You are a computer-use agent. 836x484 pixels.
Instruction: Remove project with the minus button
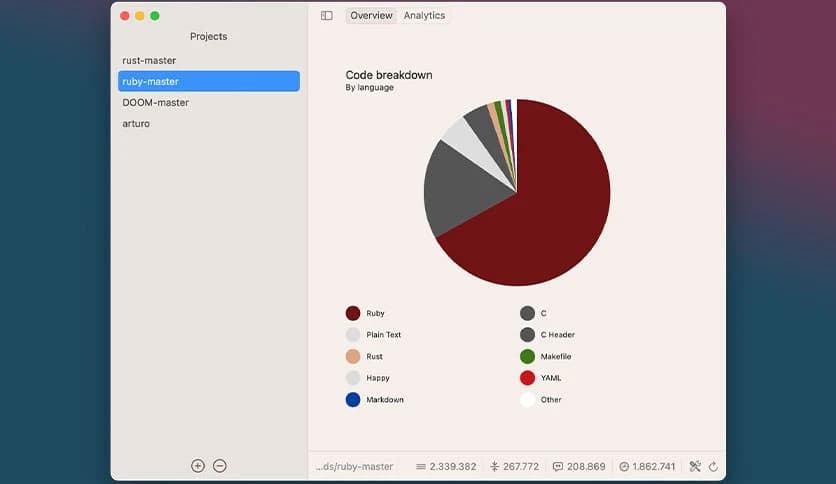click(x=220, y=466)
